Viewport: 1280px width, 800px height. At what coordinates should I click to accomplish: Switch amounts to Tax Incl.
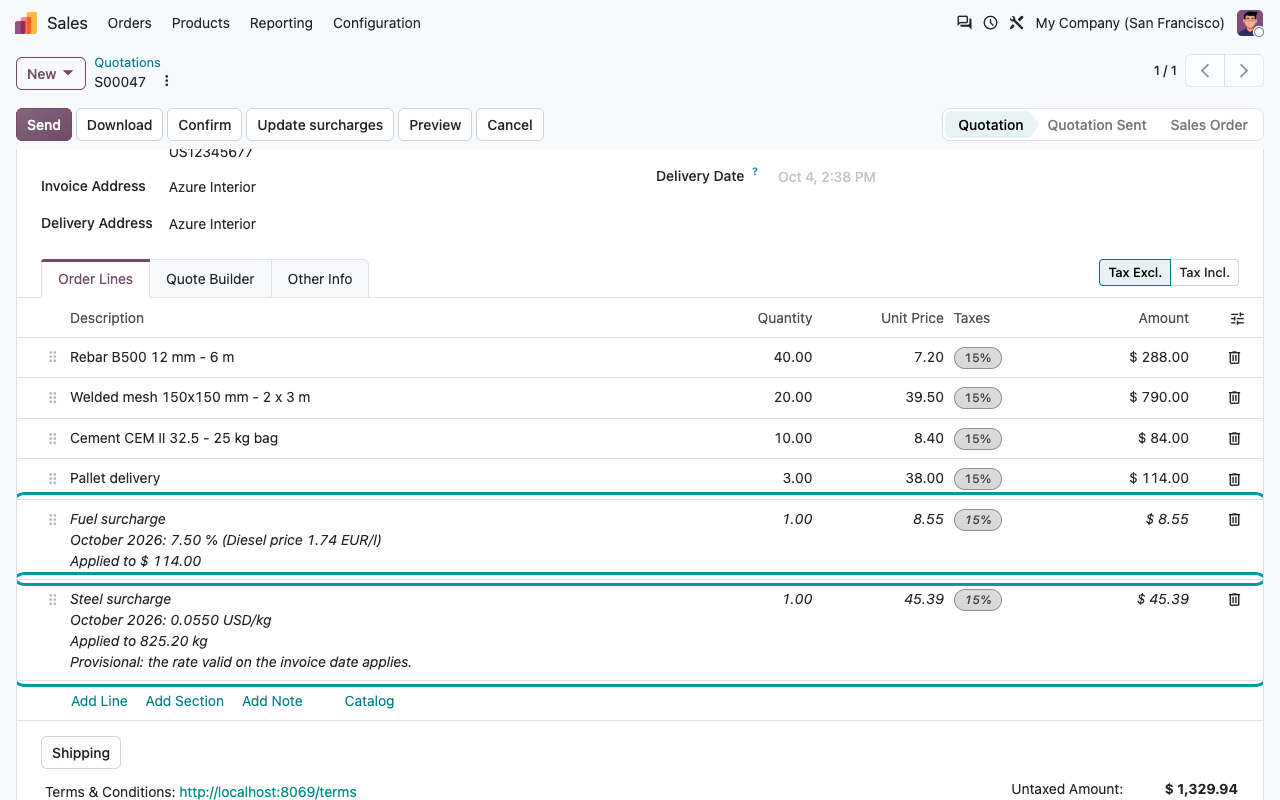click(1204, 273)
